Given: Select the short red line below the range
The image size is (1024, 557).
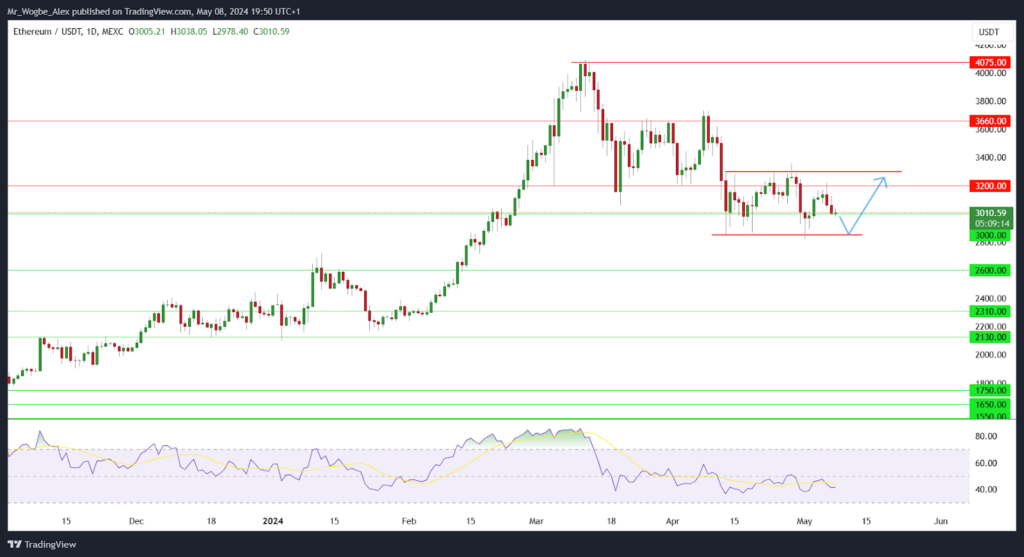Looking at the screenshot, I should 786,235.
